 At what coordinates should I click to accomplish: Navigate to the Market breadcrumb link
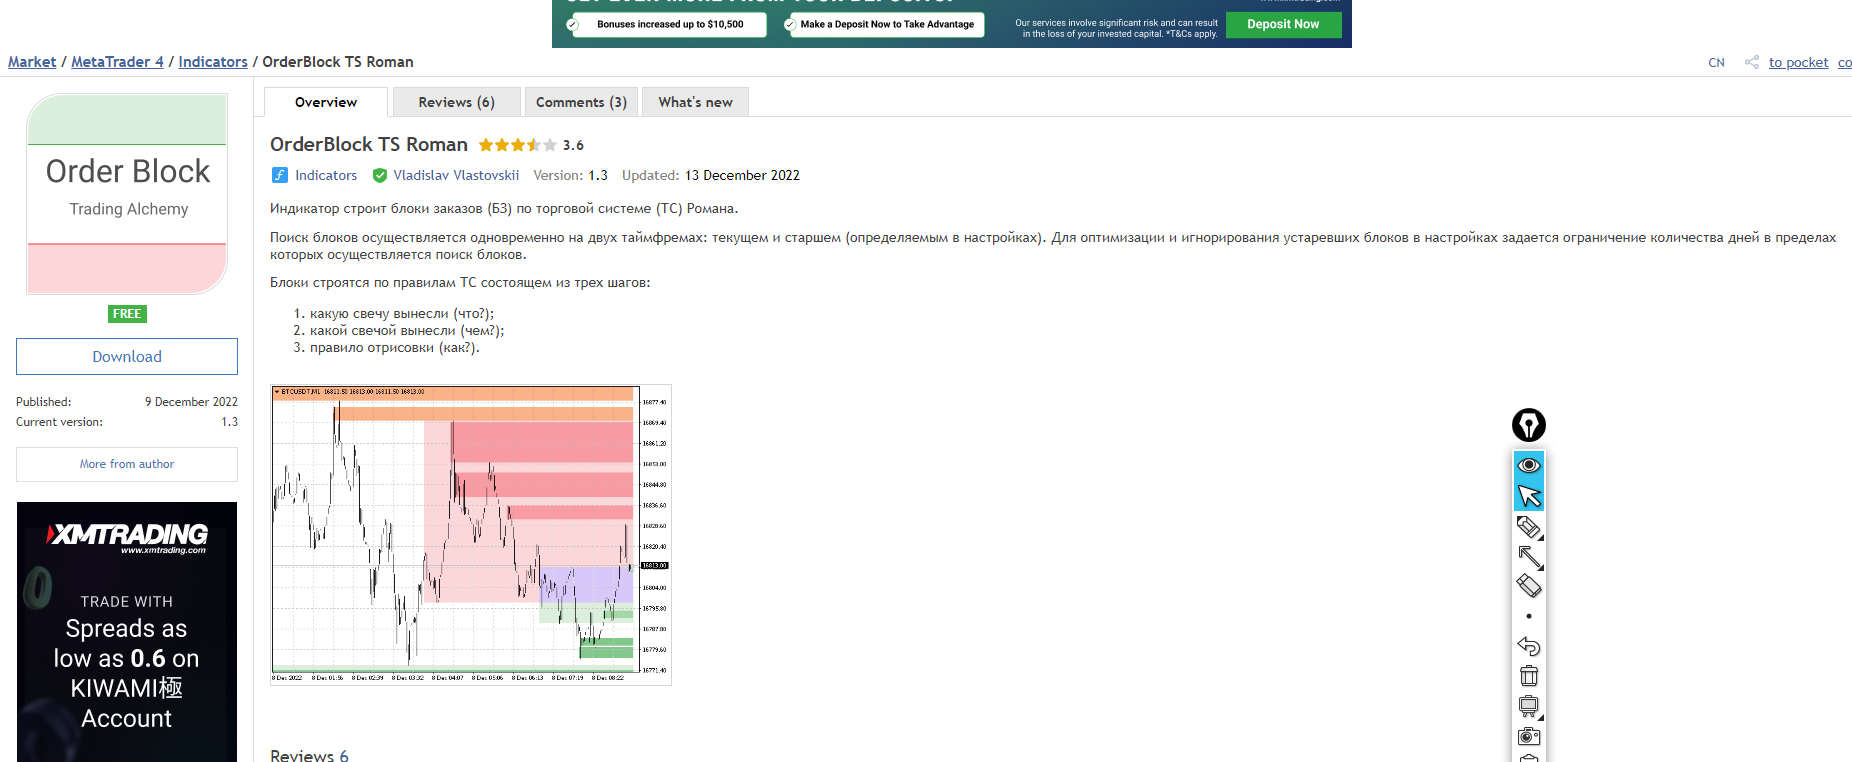(x=32, y=62)
